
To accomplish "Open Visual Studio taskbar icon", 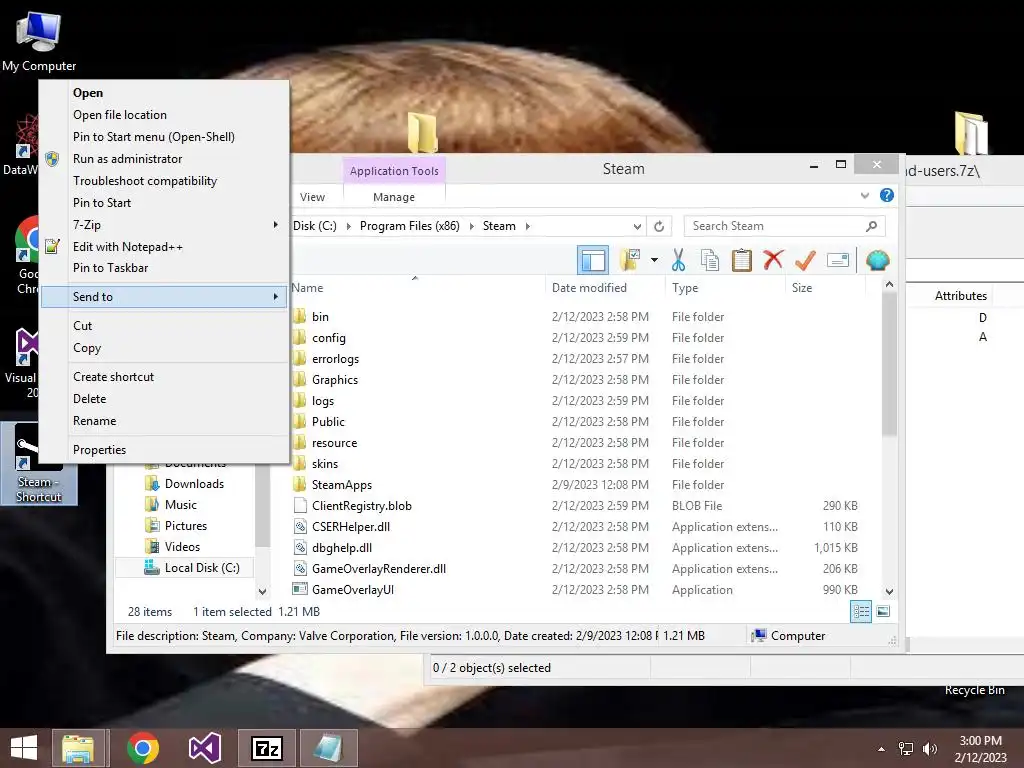I will 205,748.
